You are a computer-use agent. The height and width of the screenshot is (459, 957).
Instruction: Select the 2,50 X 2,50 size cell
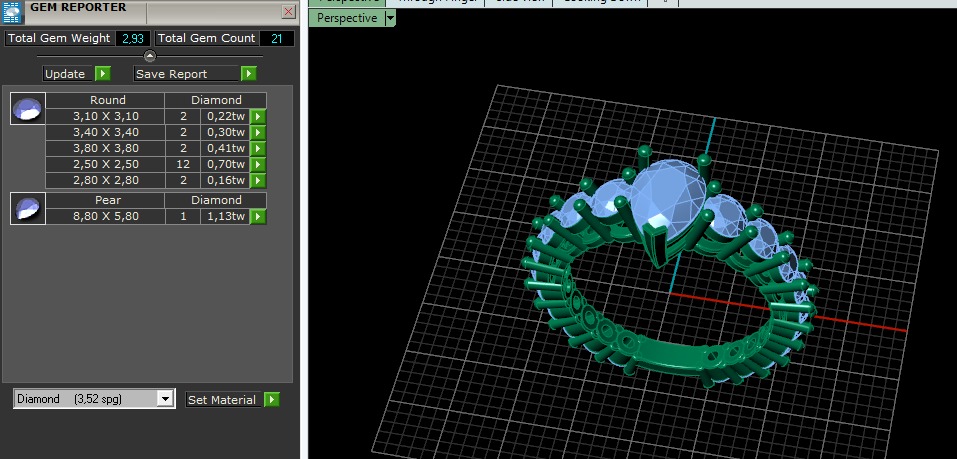point(106,164)
